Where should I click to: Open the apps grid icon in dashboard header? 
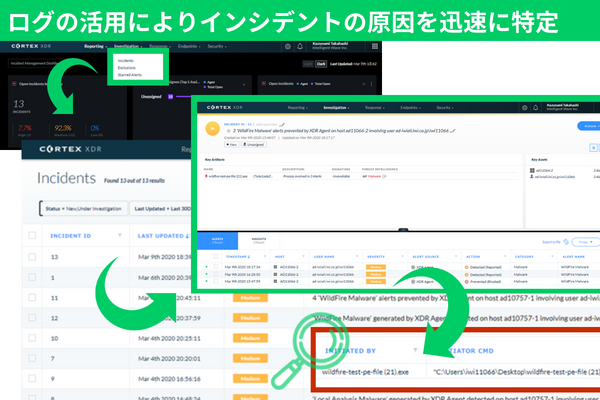[x=375, y=46]
